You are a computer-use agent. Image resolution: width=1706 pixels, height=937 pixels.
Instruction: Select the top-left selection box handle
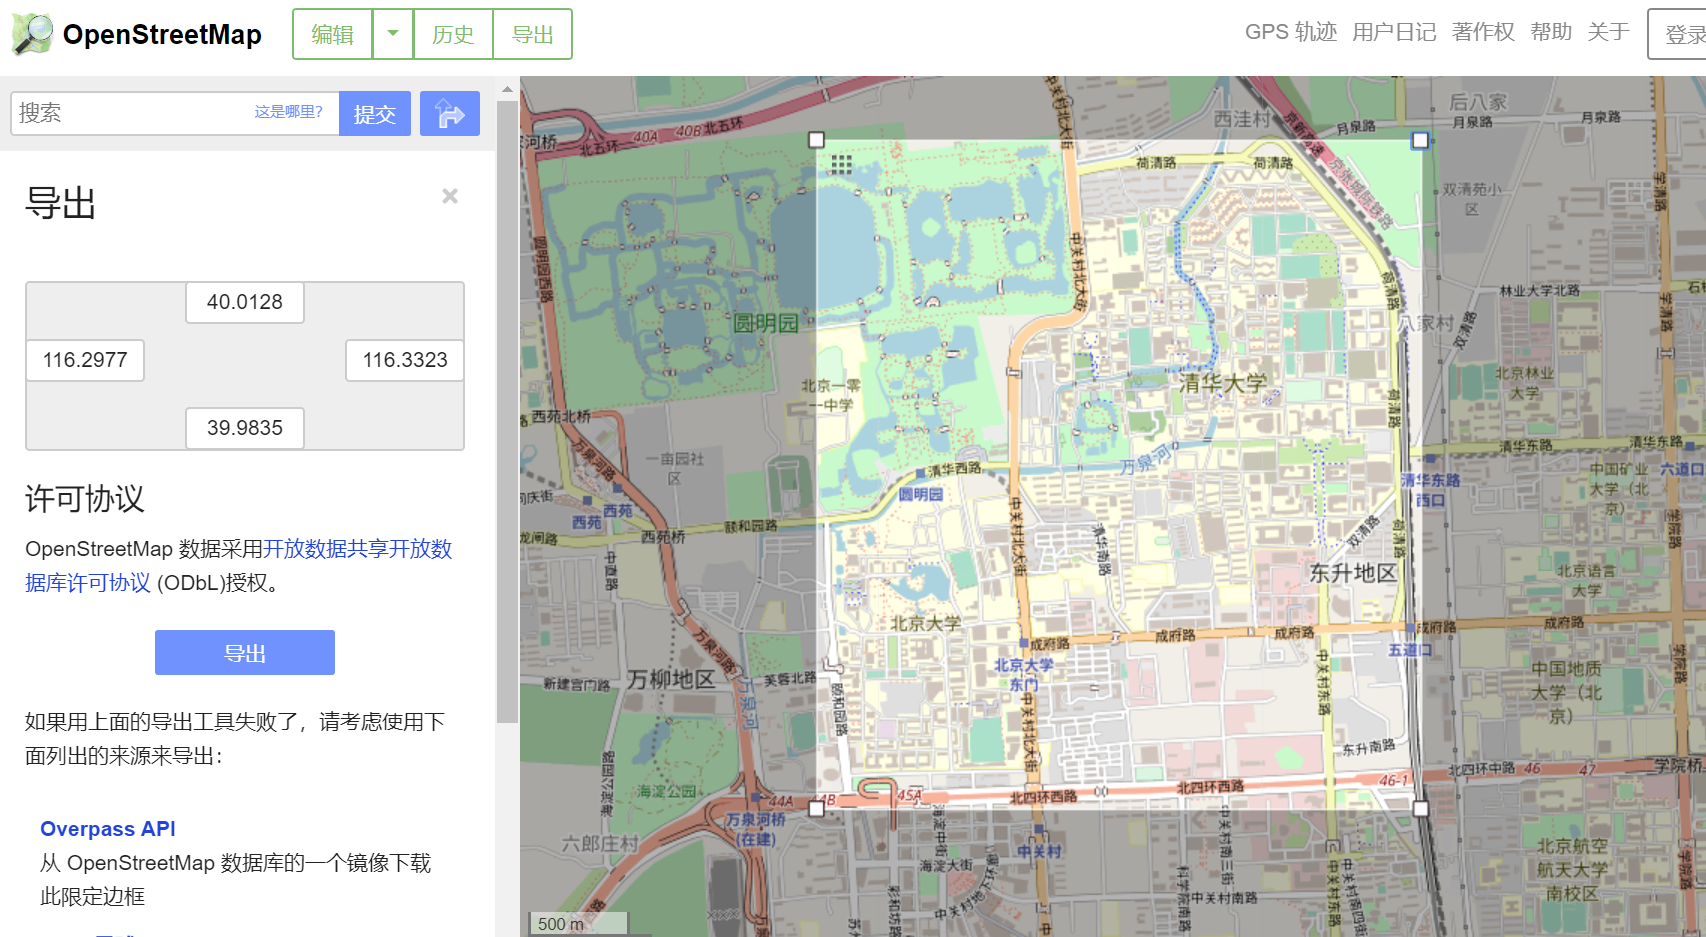(816, 140)
